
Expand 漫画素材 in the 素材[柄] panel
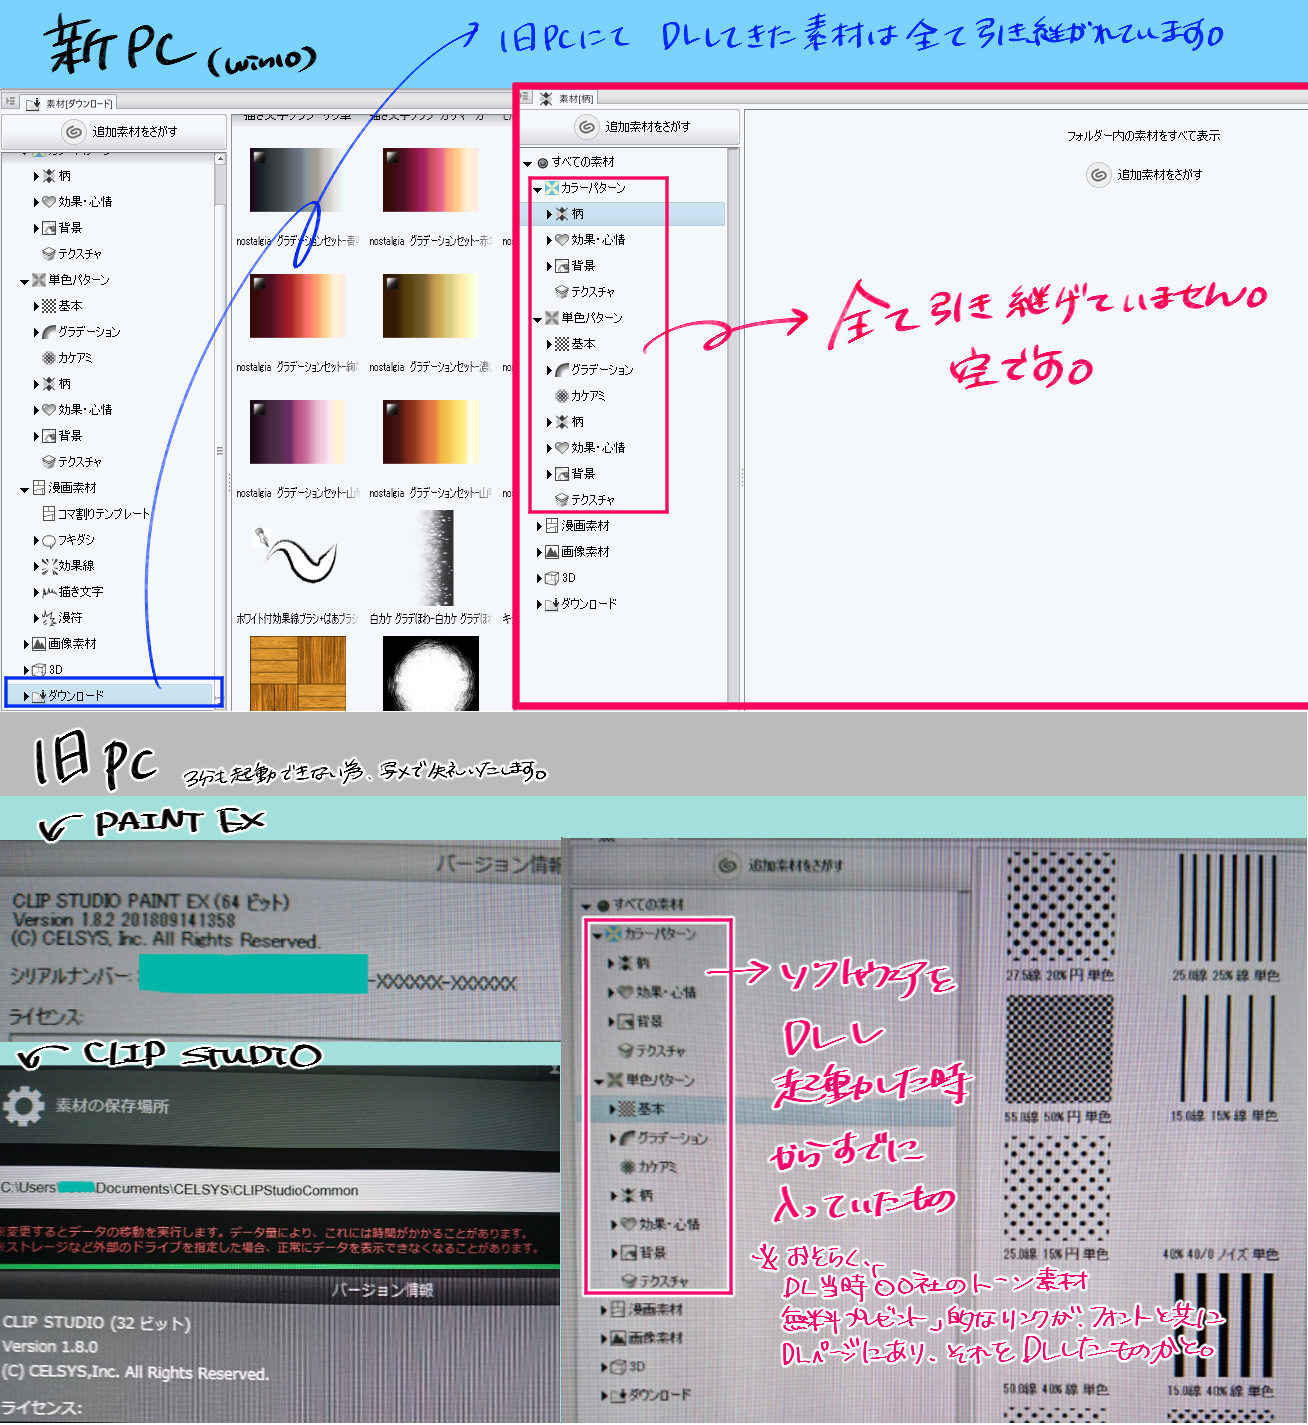tap(539, 526)
